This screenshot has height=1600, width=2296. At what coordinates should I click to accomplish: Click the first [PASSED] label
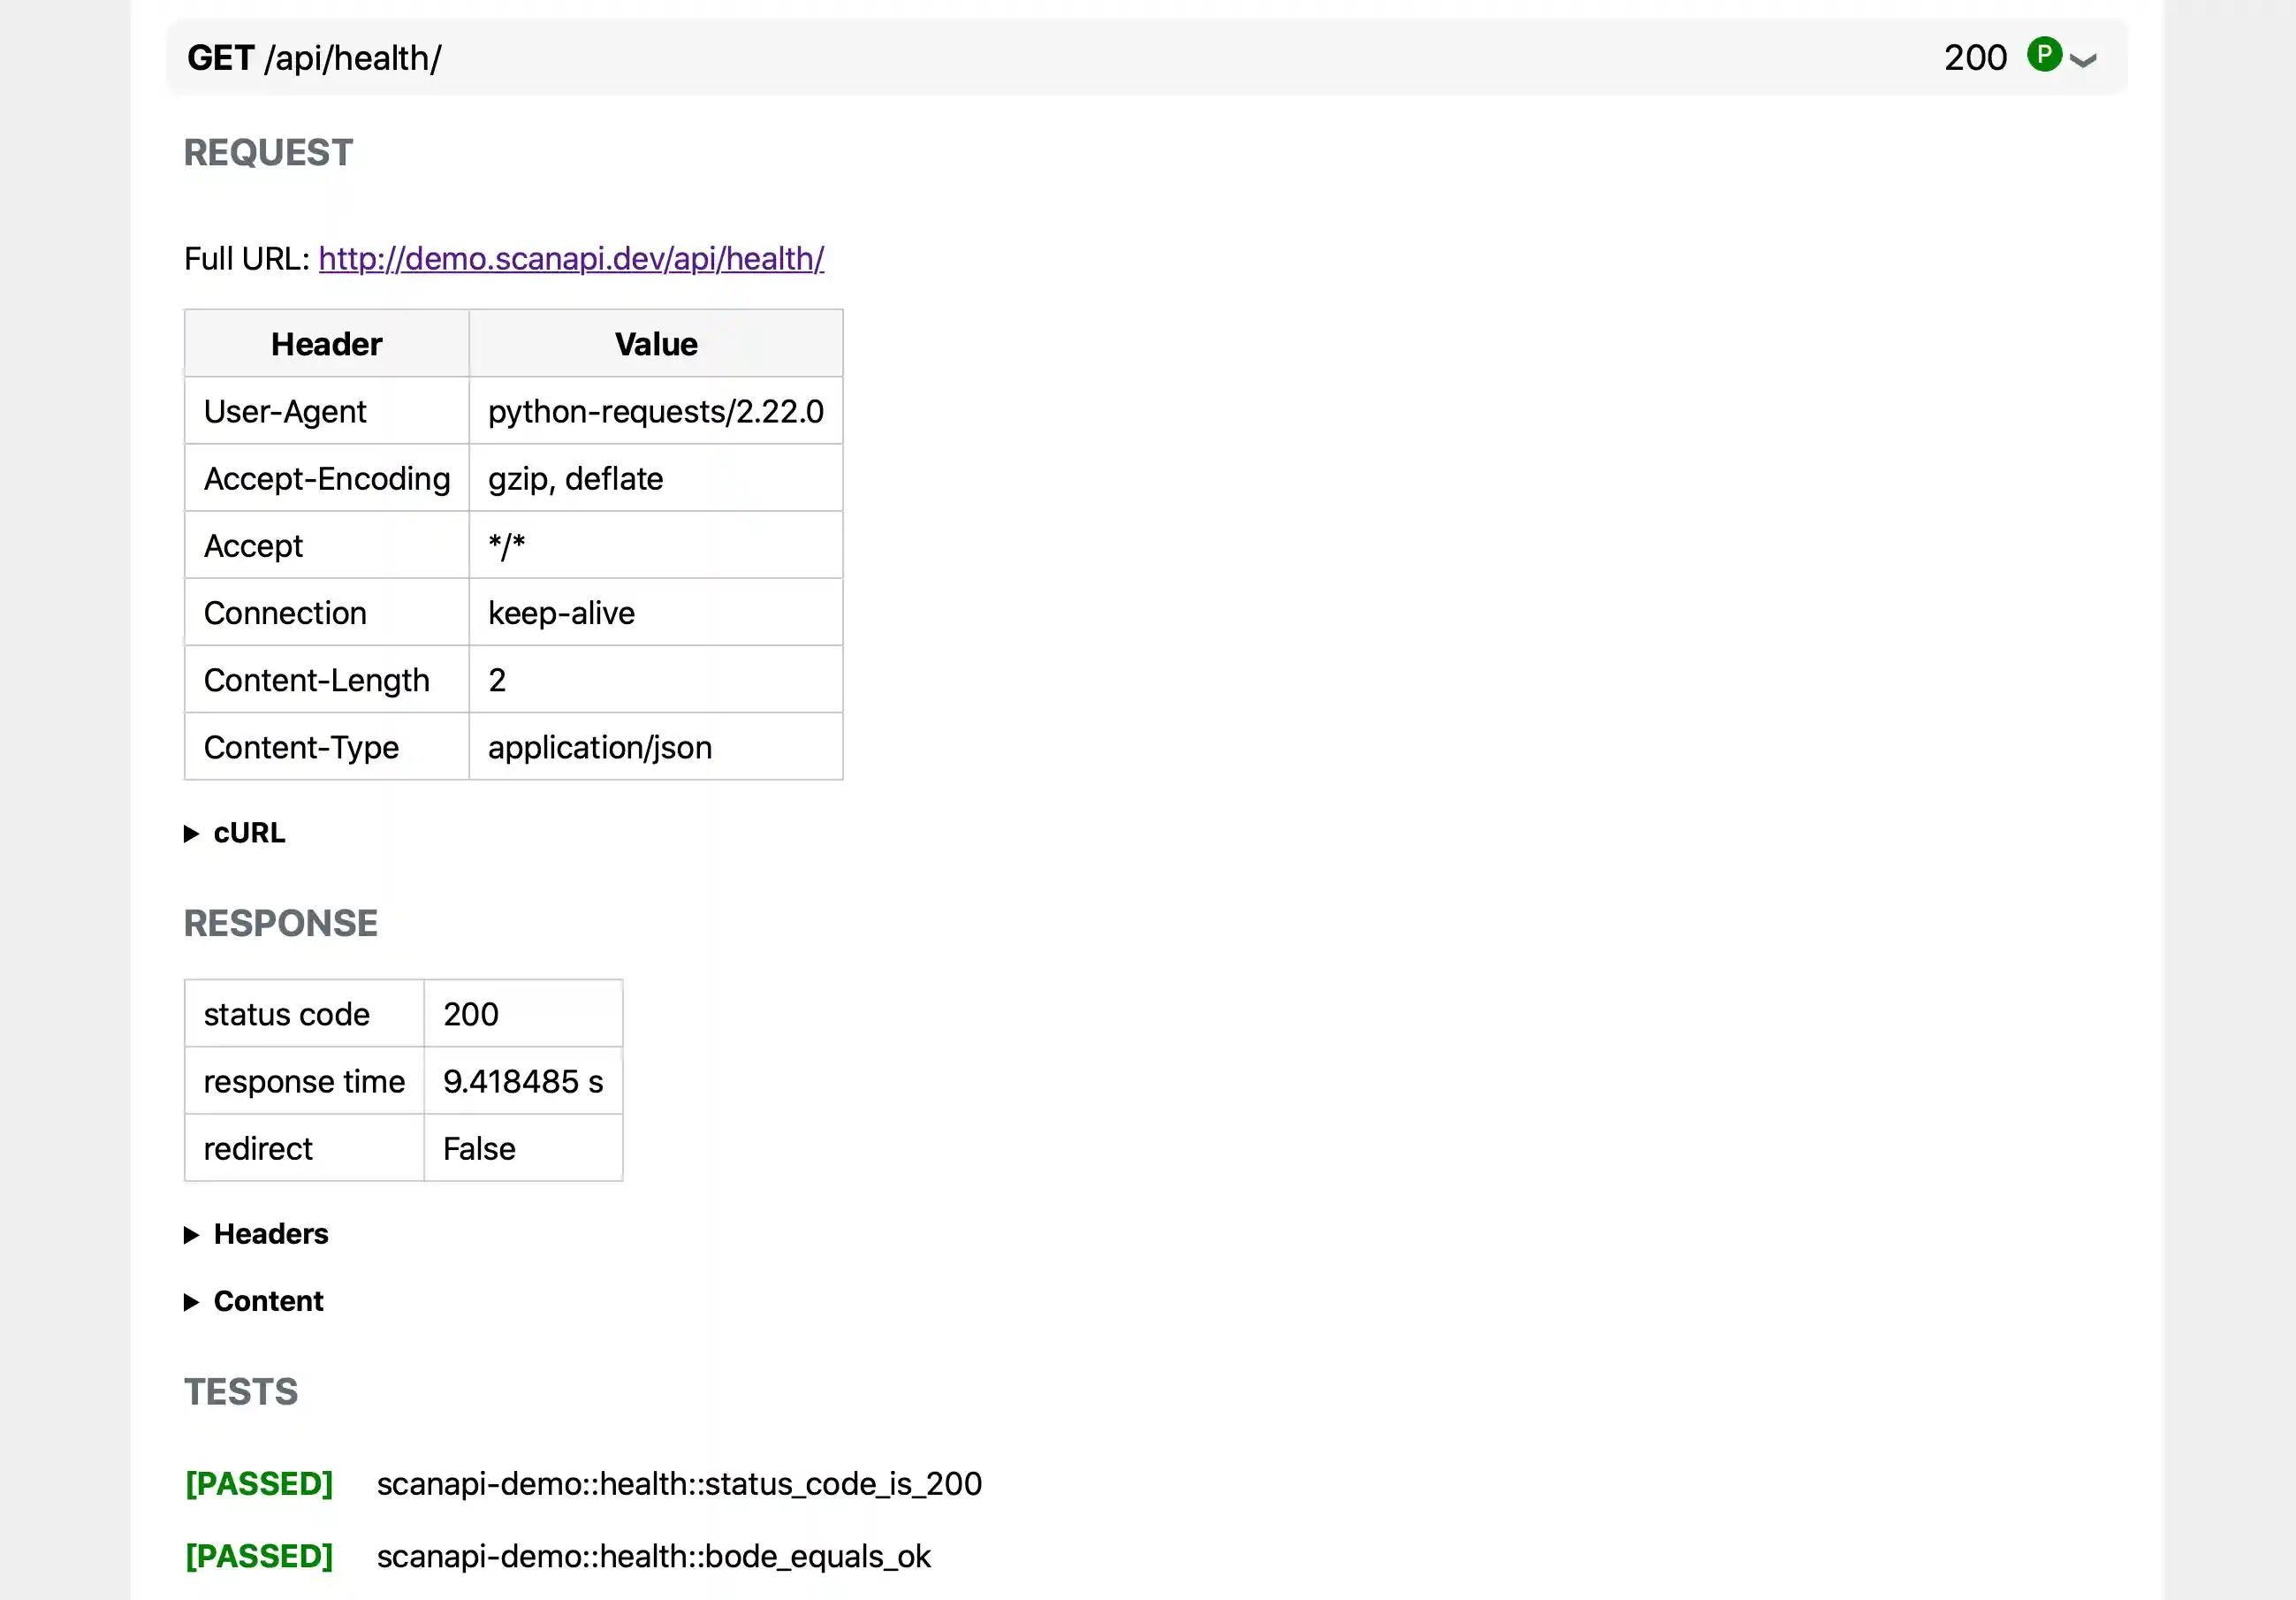pyautogui.click(x=258, y=1484)
